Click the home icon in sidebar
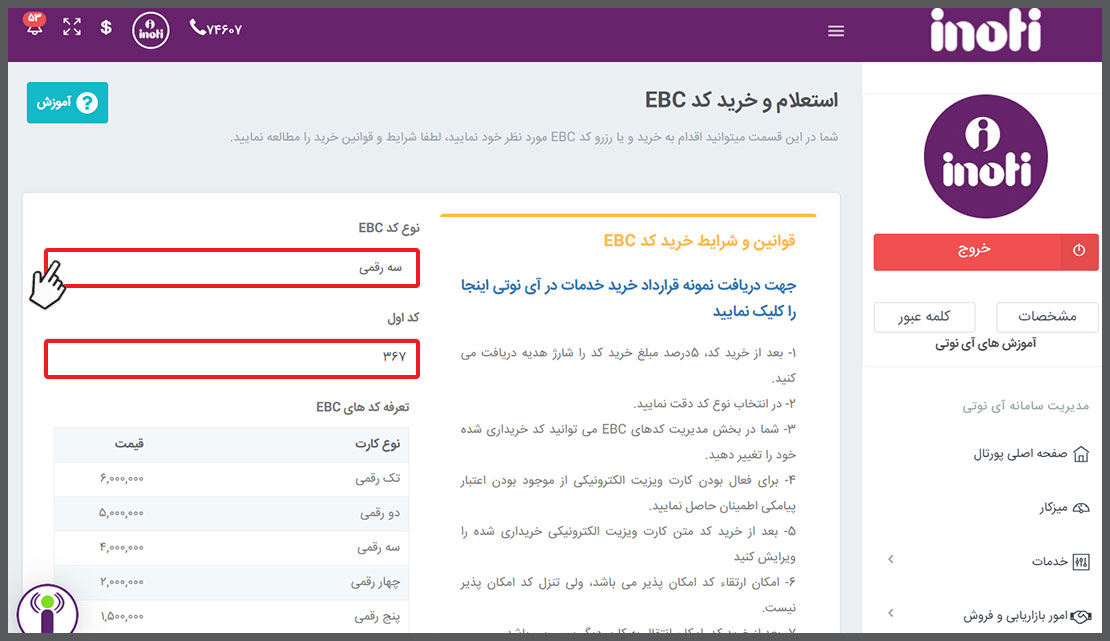1110x641 pixels. (x=1081, y=454)
